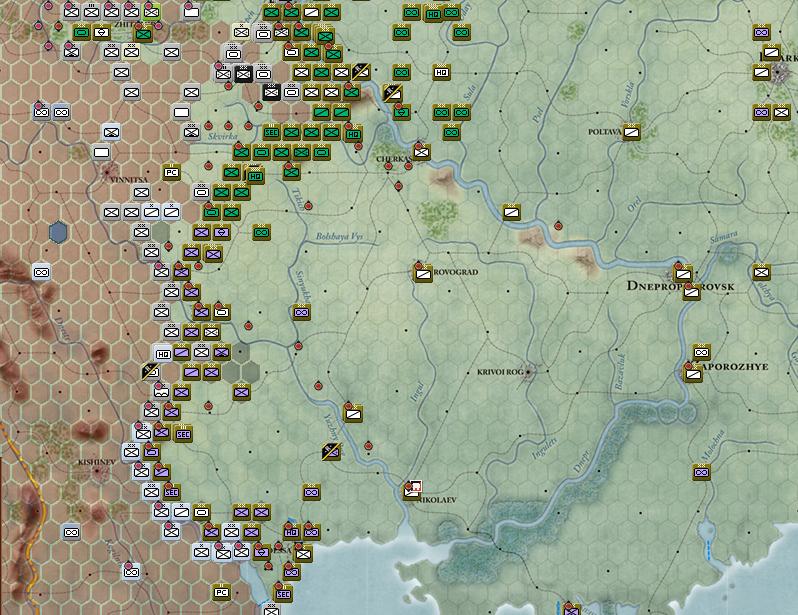
Task: Pick the purple SEC counter southeast of Kishinev
Action: point(172,492)
